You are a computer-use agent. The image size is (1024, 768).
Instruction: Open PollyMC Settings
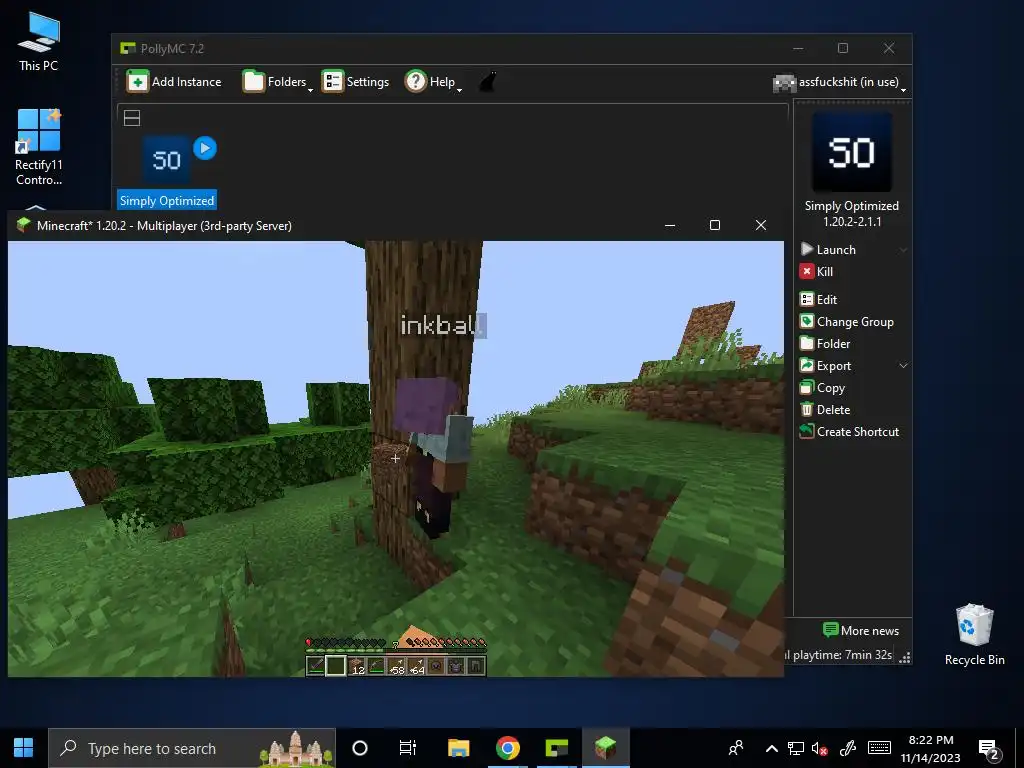(356, 82)
